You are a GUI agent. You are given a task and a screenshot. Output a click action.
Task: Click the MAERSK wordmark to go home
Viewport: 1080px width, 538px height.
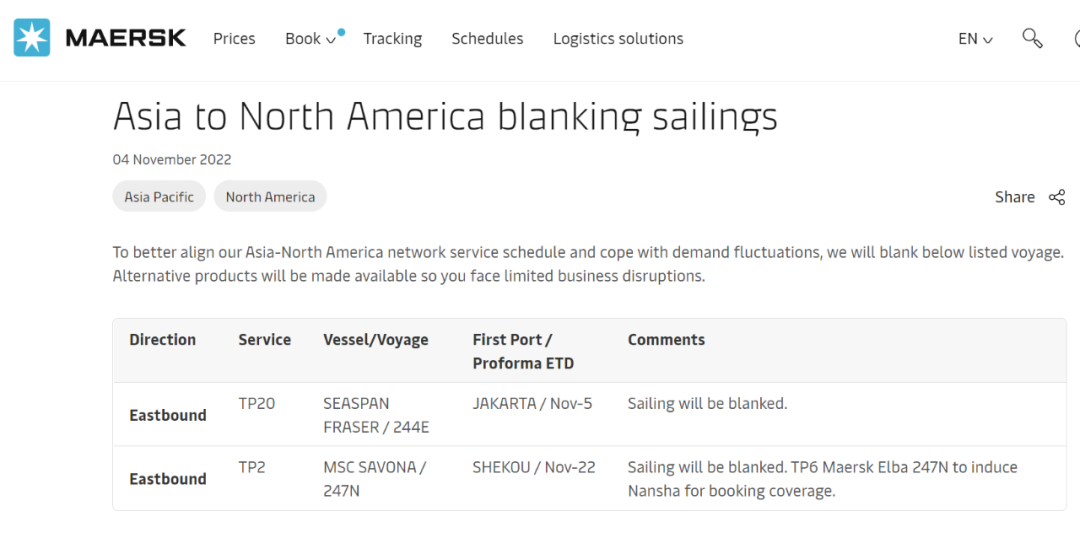click(125, 38)
